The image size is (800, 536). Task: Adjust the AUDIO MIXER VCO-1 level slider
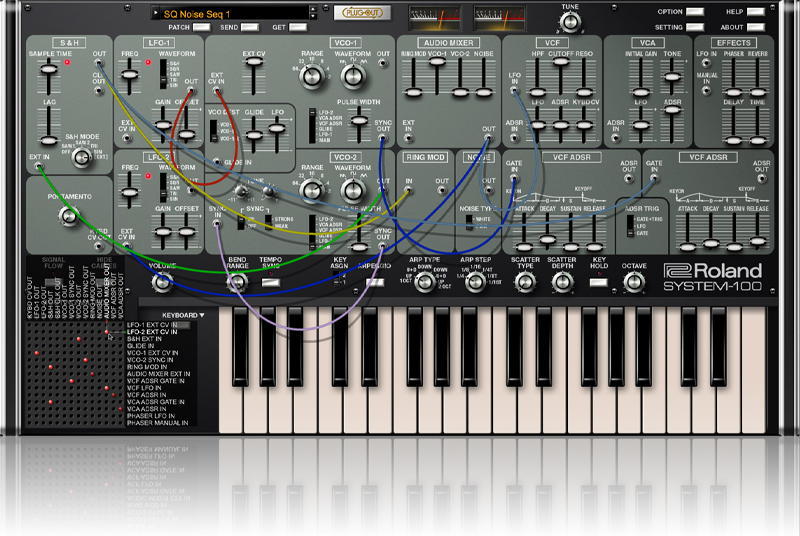click(x=437, y=62)
